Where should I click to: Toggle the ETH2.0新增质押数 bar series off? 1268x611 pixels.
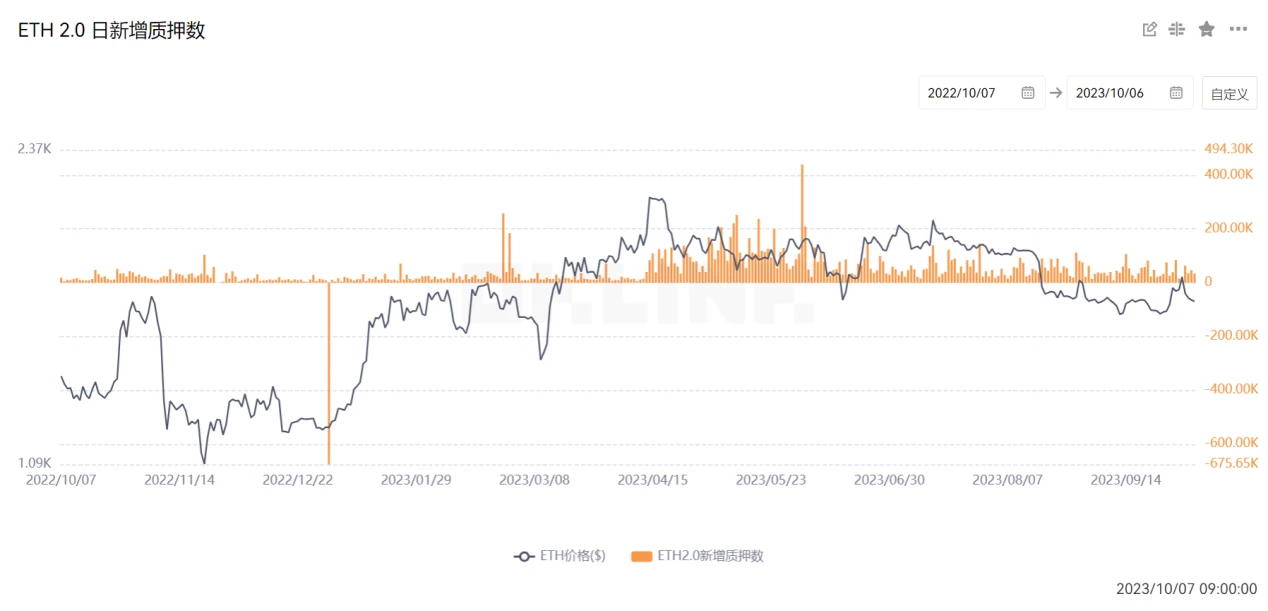point(710,556)
